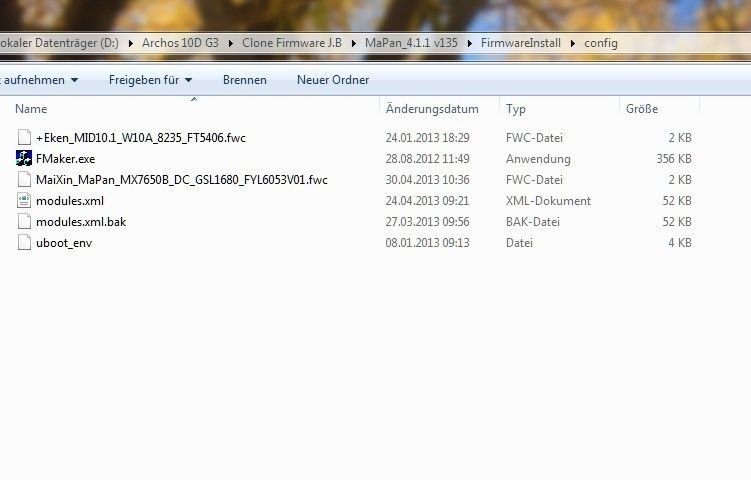Click the 'Anwendung' type cell
751x480 pixels.
pos(538,159)
